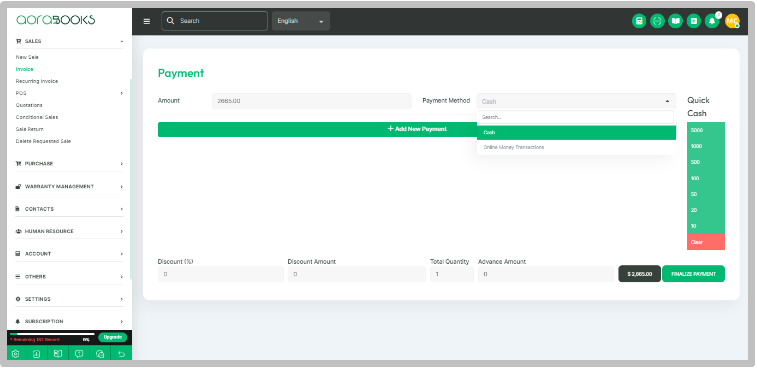This screenshot has height=368, width=757.
Task: Click the Sales cart icon in sidebar
Action: (x=18, y=42)
